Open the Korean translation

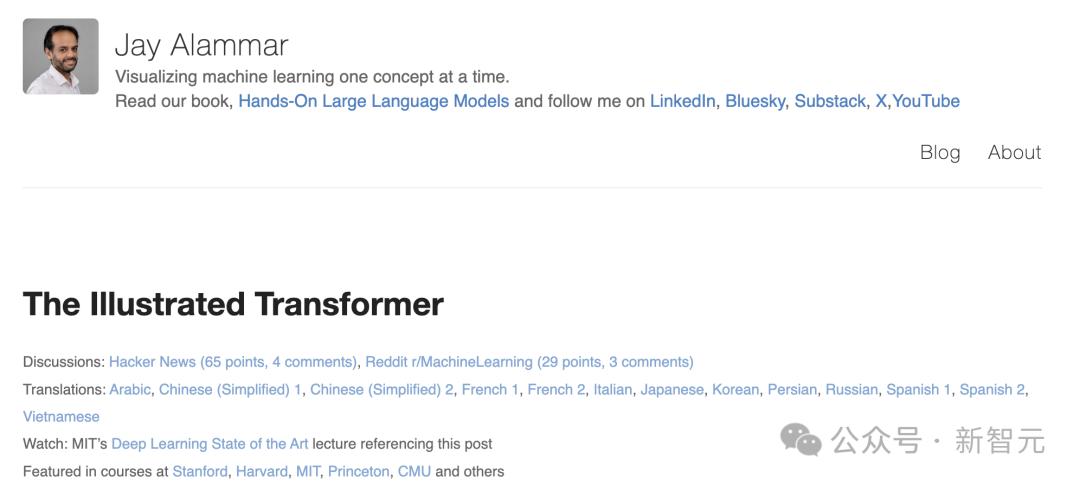pyautogui.click(x=735, y=389)
